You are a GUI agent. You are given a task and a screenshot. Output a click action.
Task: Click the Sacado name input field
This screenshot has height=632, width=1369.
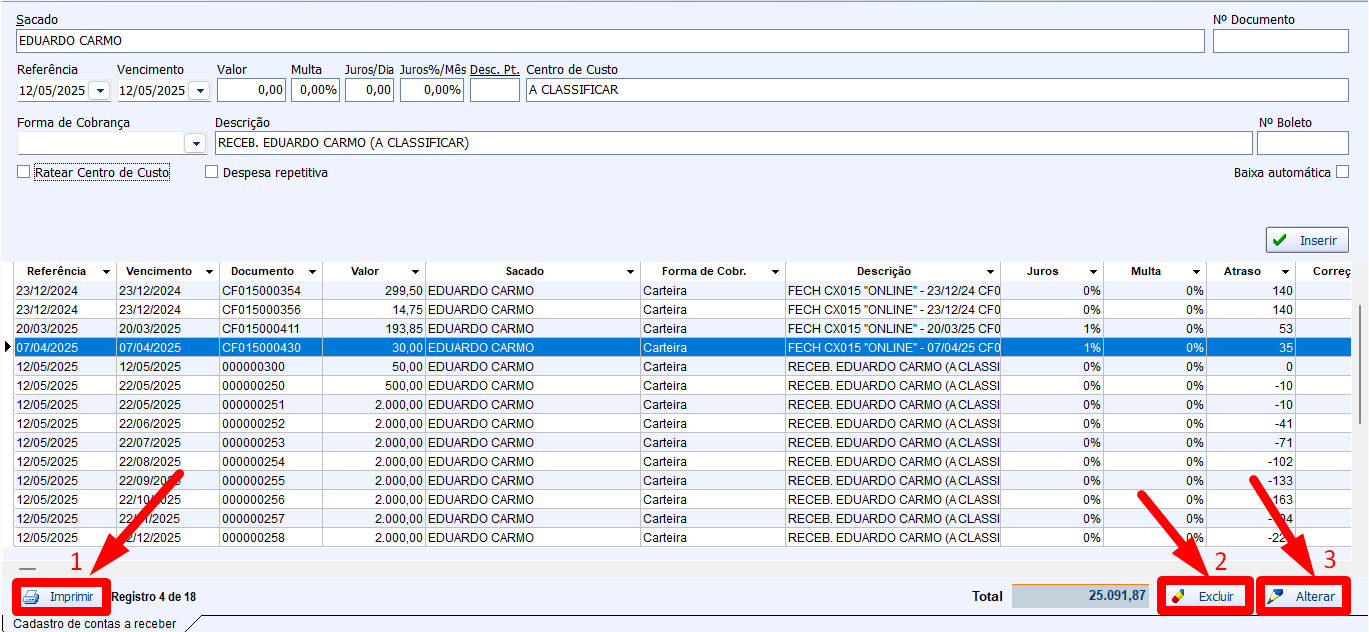610,41
